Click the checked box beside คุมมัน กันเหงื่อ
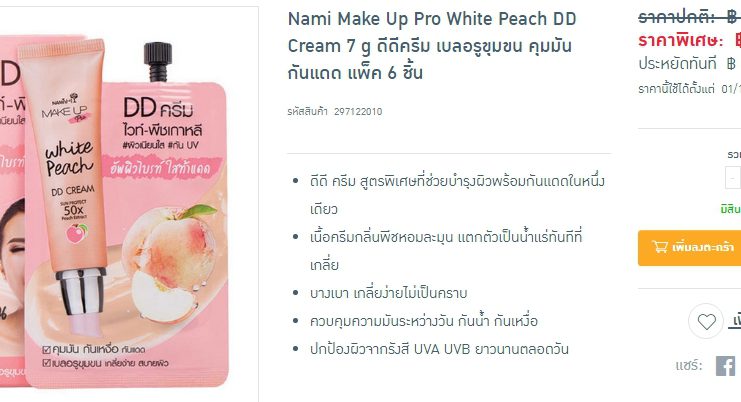Image resolution: width=741 pixels, height=402 pixels. pyautogui.click(x=46, y=350)
